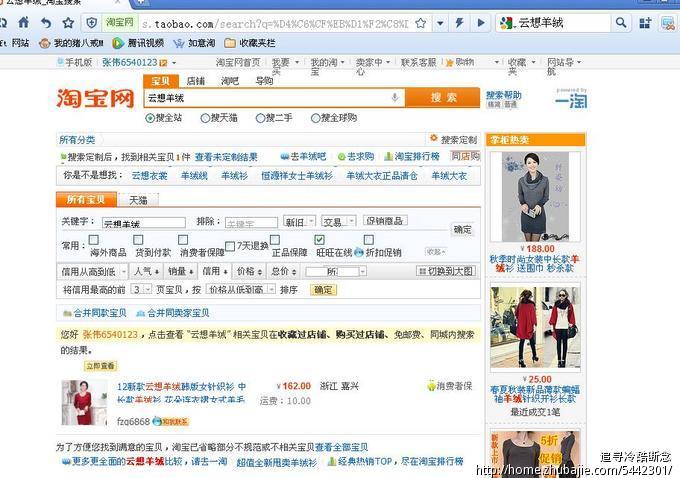Click the 关键字 keyword input field
Image resolution: width=680 pixels, height=478 pixels.
pos(144,223)
